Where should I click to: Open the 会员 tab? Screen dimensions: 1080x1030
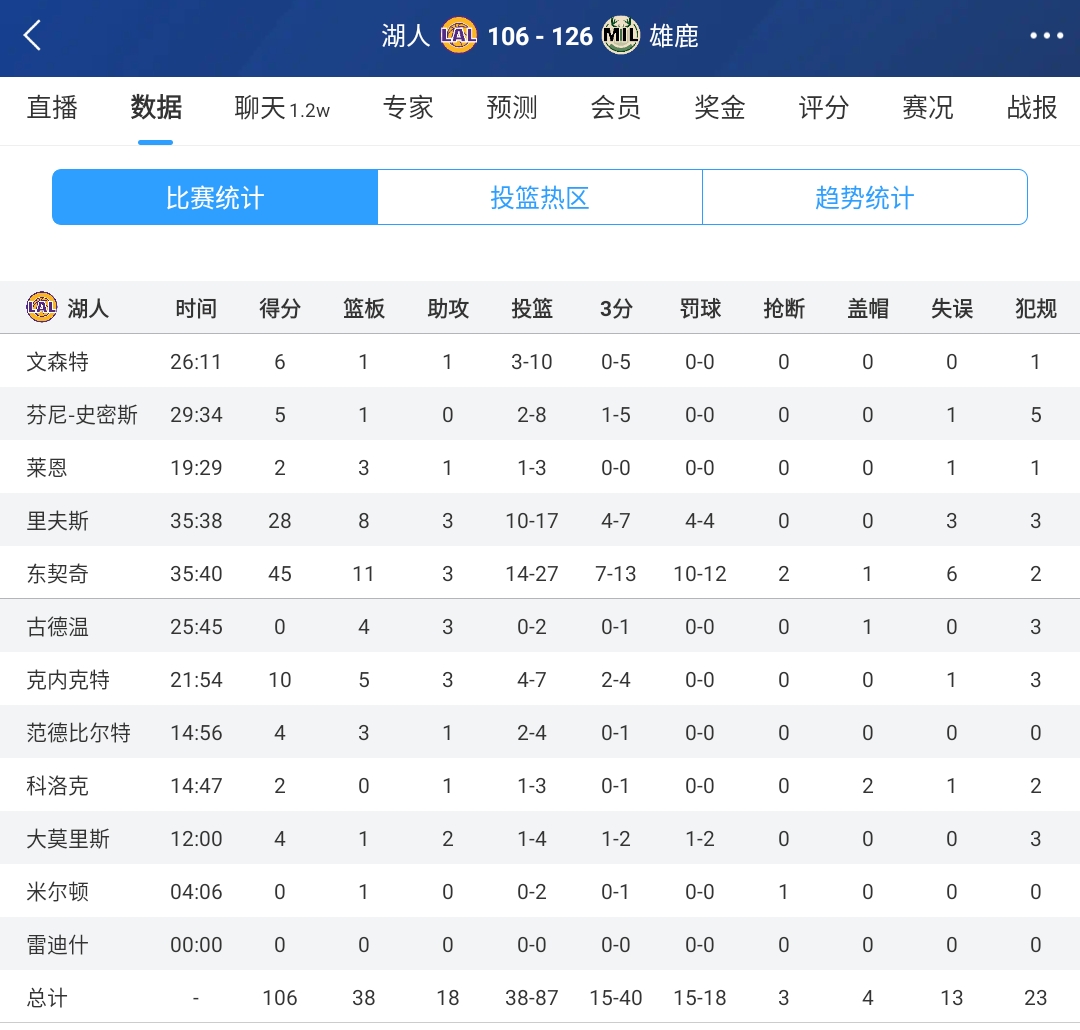point(616,108)
